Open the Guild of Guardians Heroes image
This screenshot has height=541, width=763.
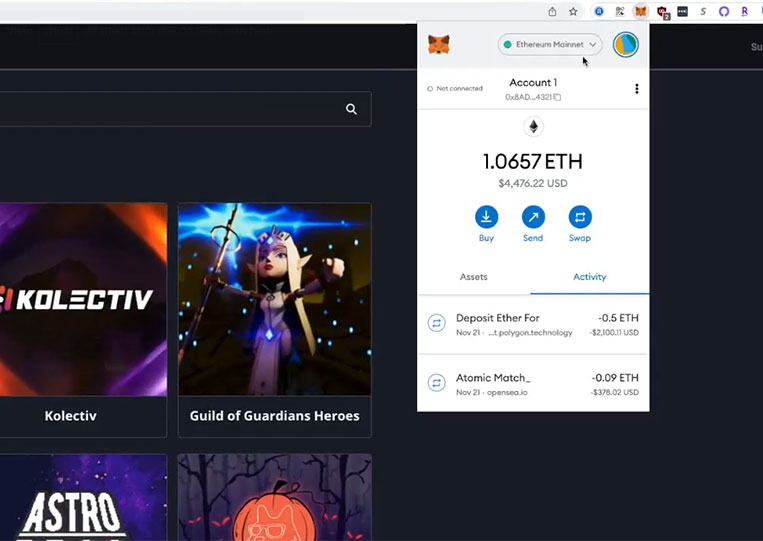[x=274, y=299]
